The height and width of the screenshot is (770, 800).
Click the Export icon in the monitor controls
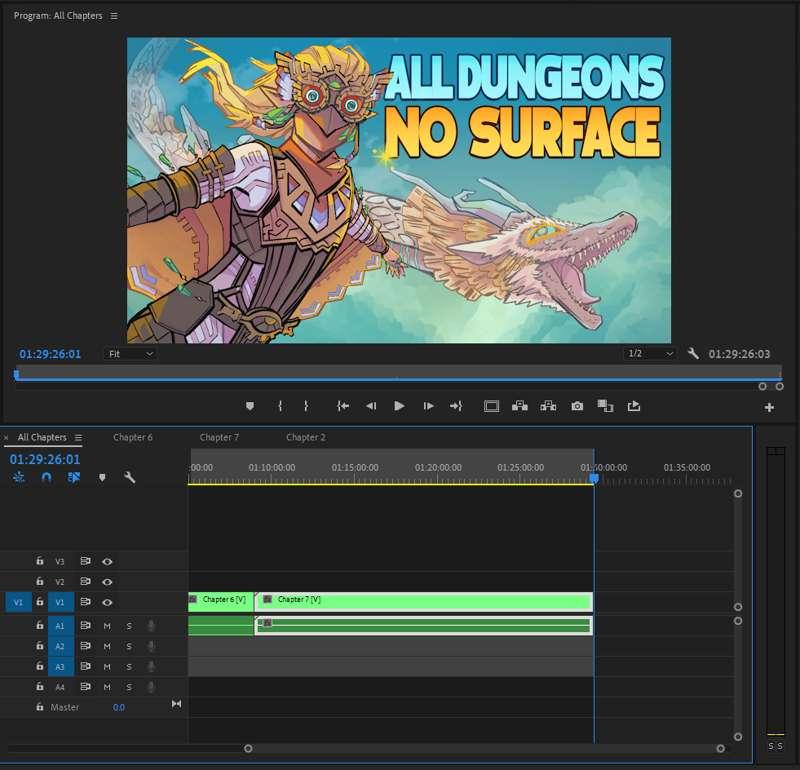point(634,406)
